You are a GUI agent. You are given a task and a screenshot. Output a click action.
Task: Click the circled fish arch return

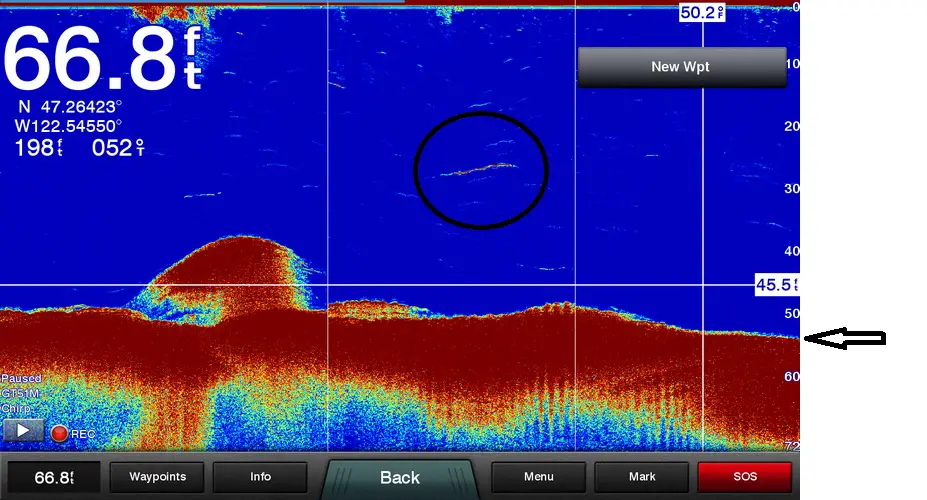tap(480, 169)
